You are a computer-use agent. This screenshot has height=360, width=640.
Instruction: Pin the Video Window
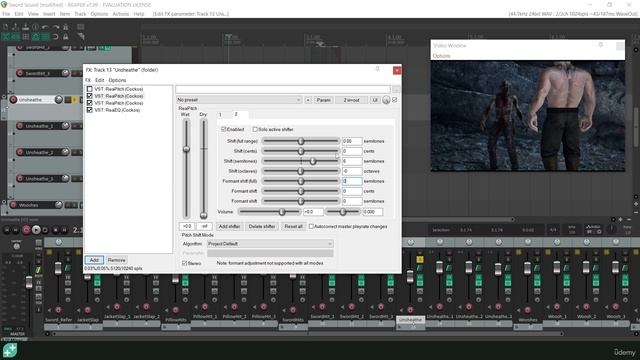point(601,45)
